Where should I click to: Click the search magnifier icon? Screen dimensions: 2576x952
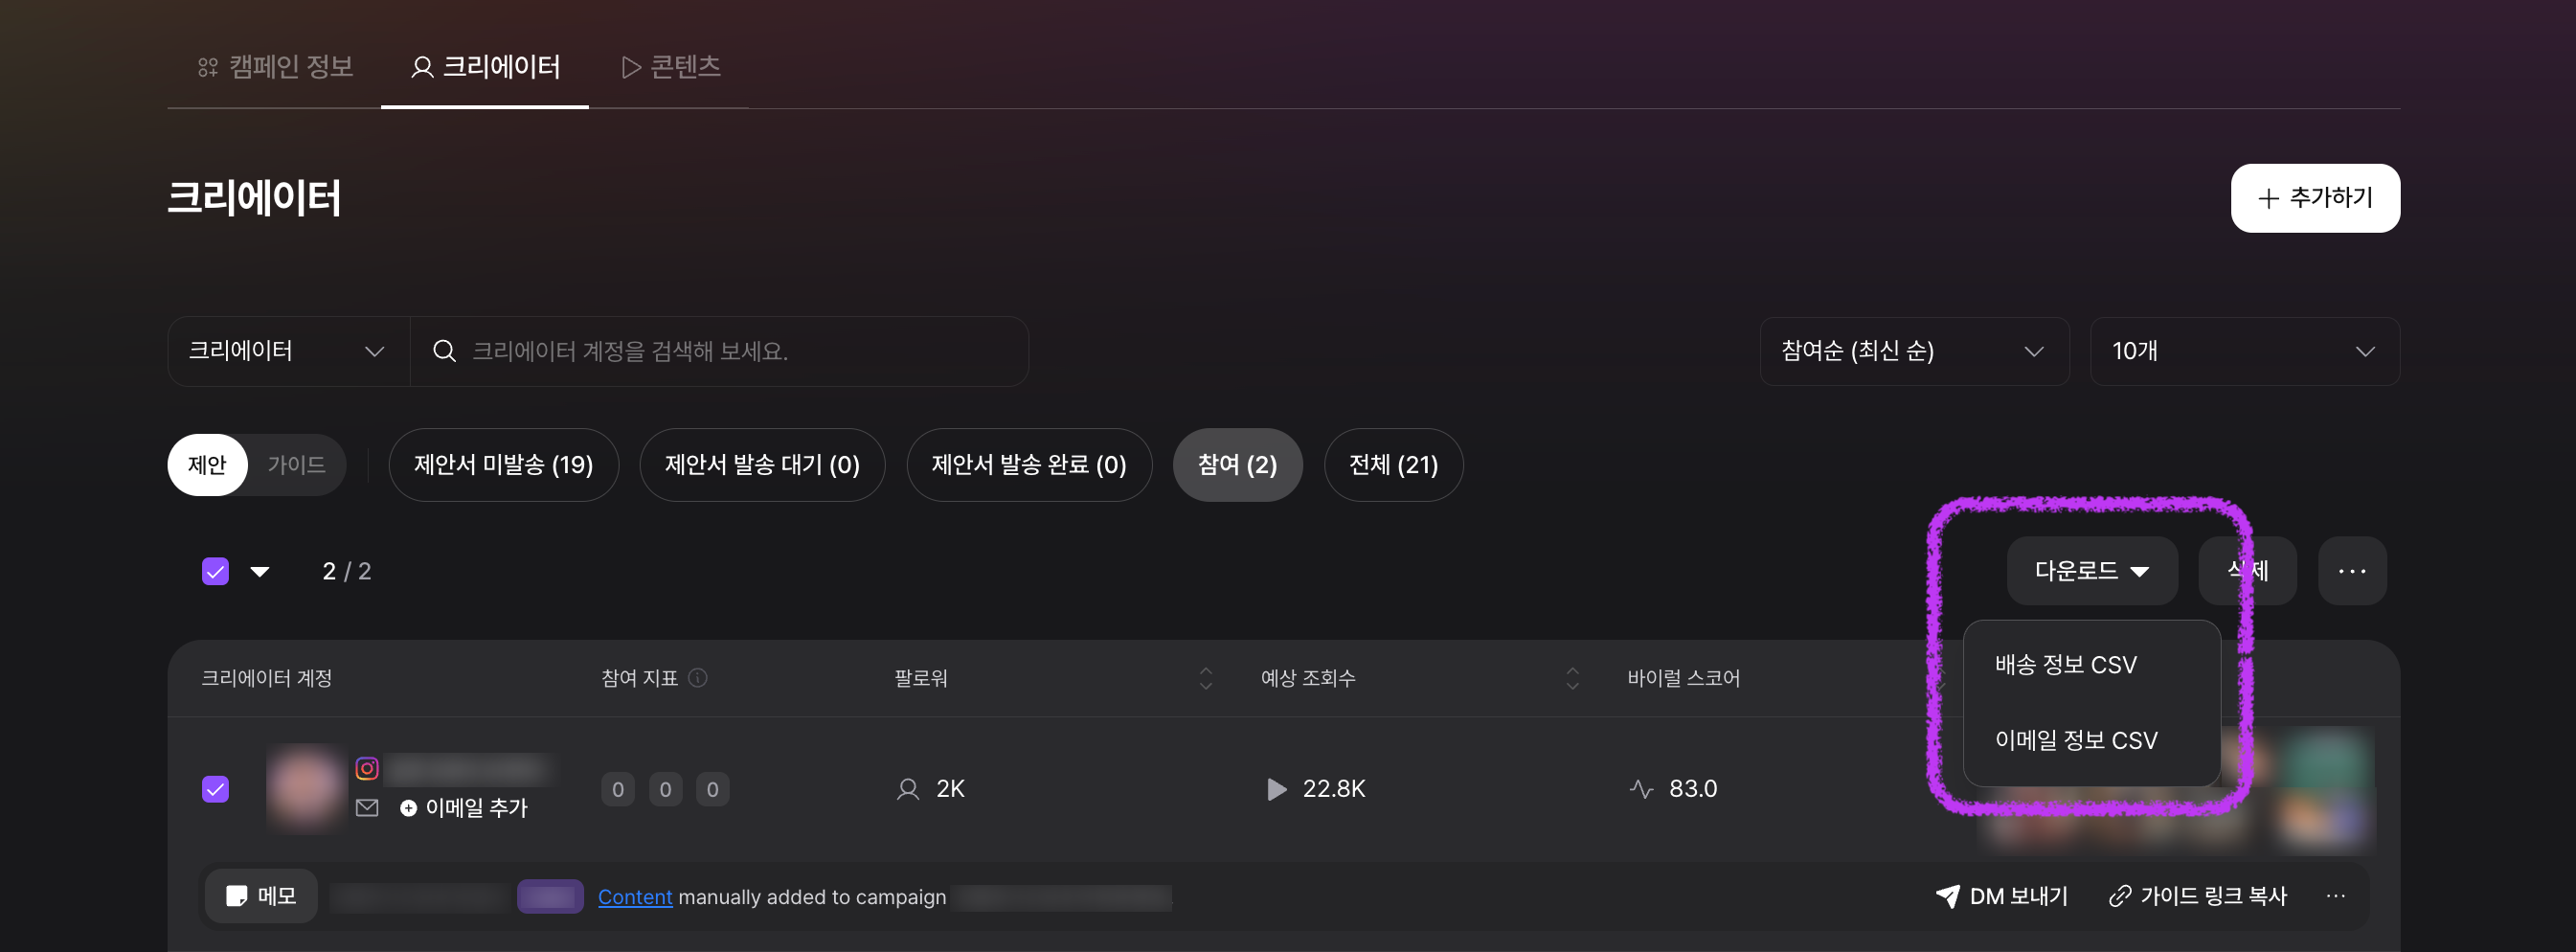coord(444,351)
